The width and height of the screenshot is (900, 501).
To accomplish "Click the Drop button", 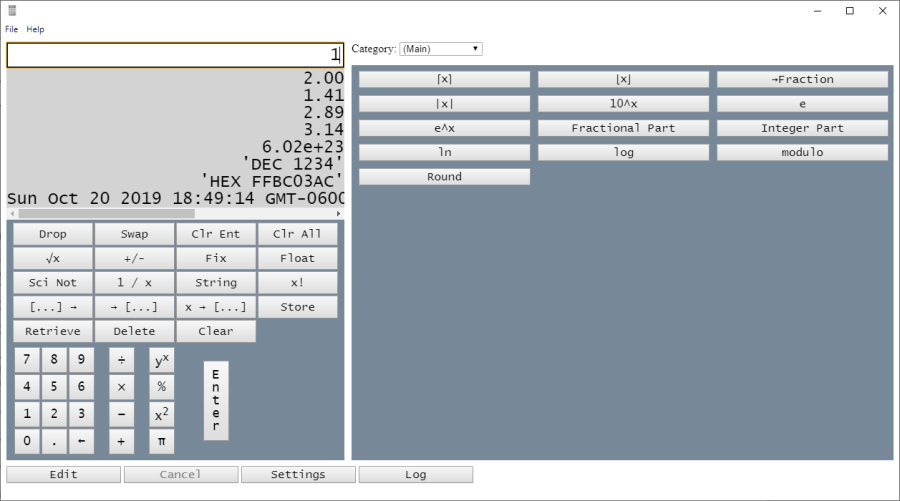I will click(53, 234).
